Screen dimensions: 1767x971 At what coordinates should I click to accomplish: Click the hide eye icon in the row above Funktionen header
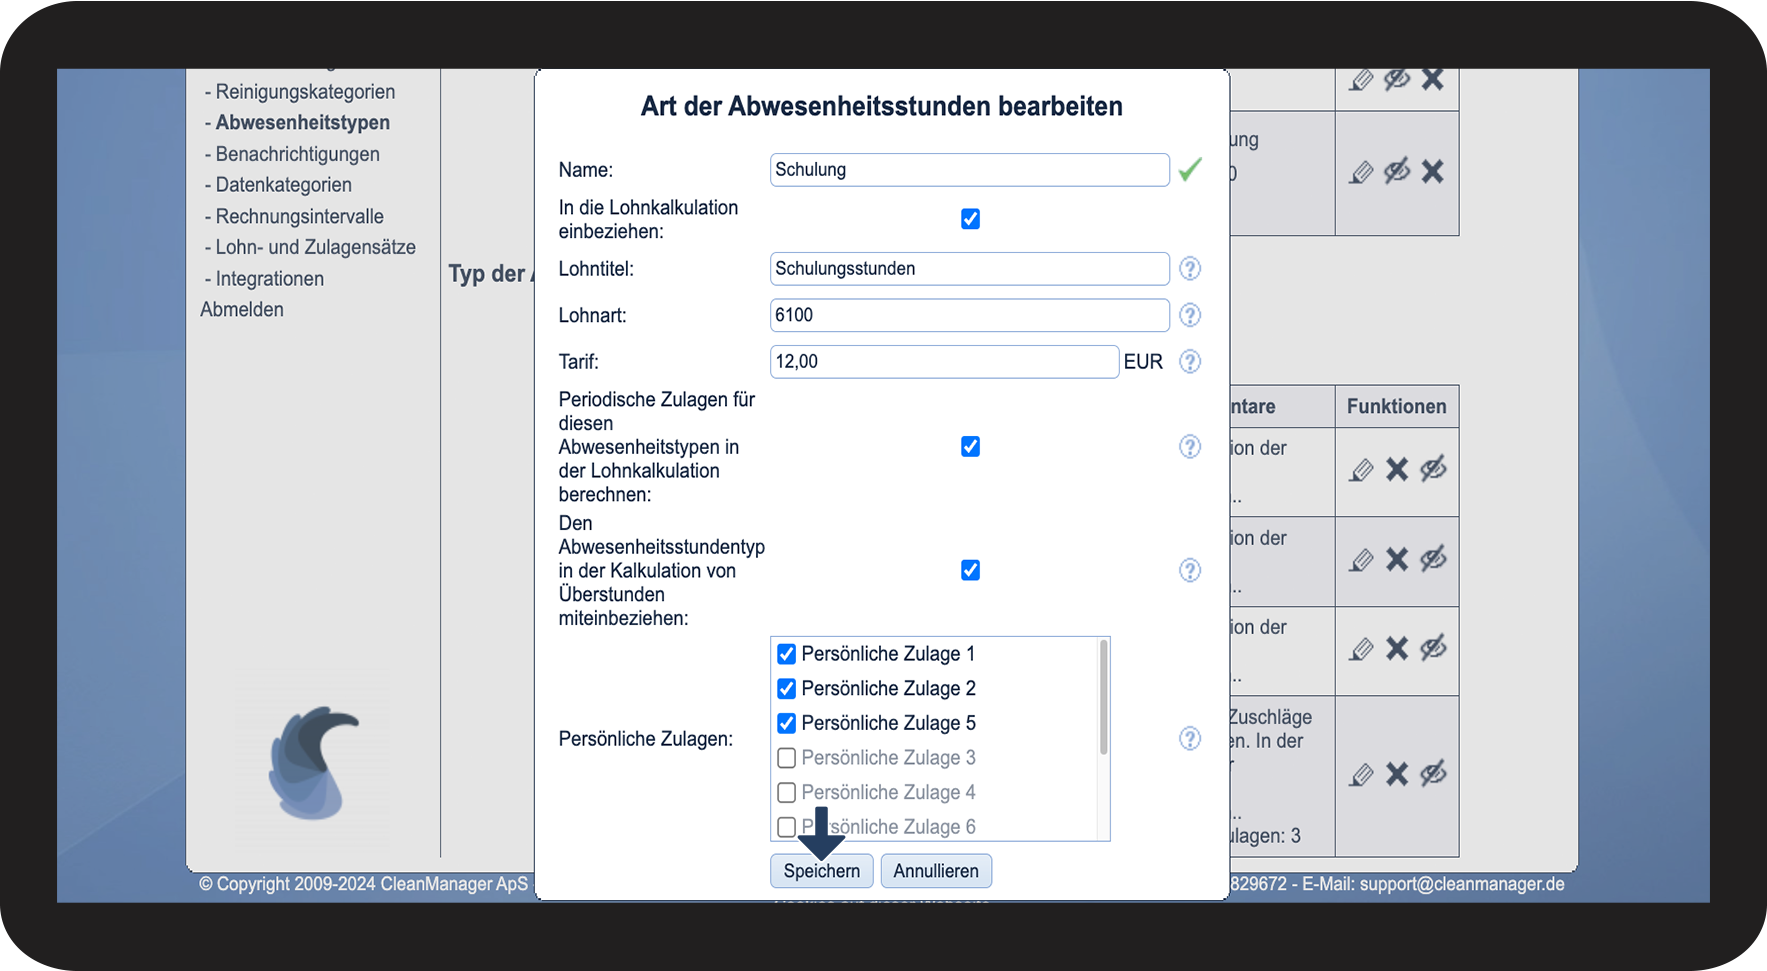click(x=1397, y=171)
